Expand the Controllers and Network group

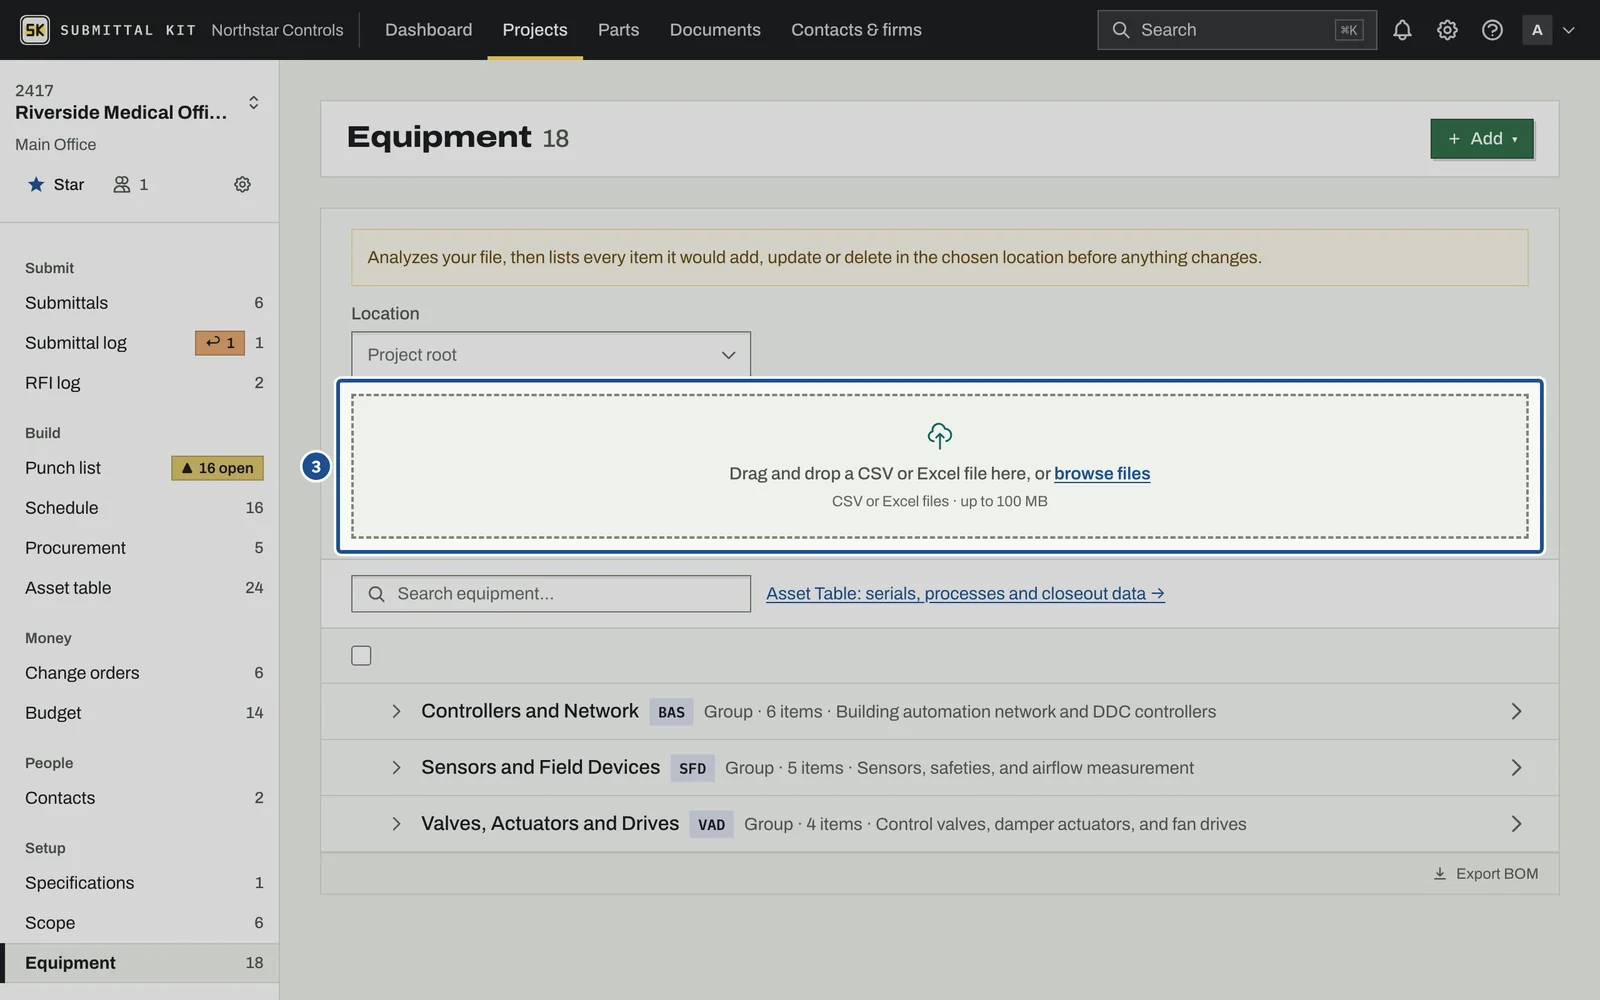(x=396, y=711)
